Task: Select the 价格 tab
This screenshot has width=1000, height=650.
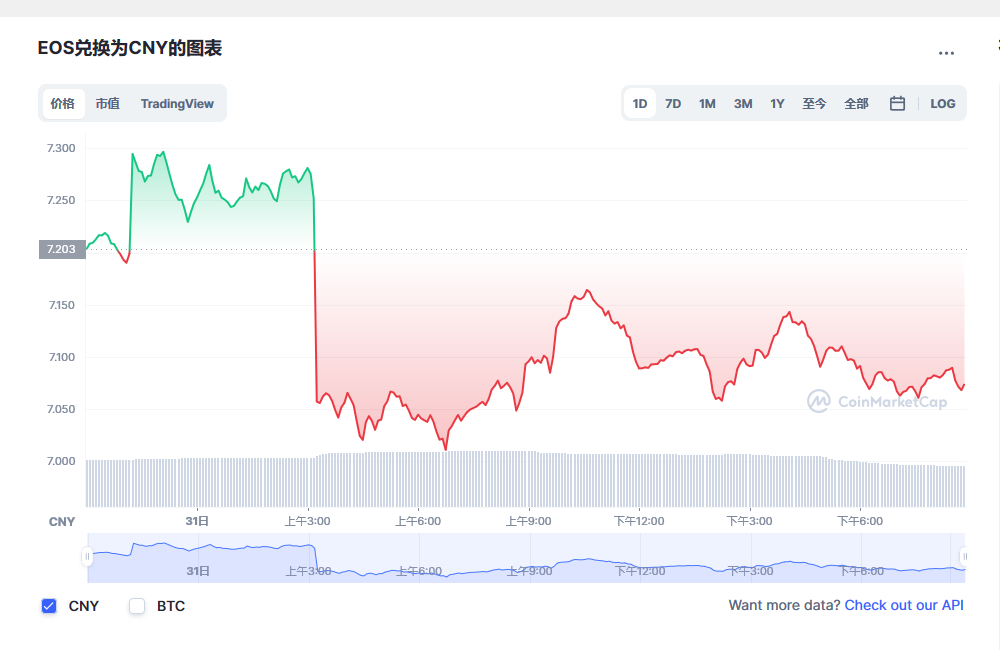Action: (x=62, y=103)
